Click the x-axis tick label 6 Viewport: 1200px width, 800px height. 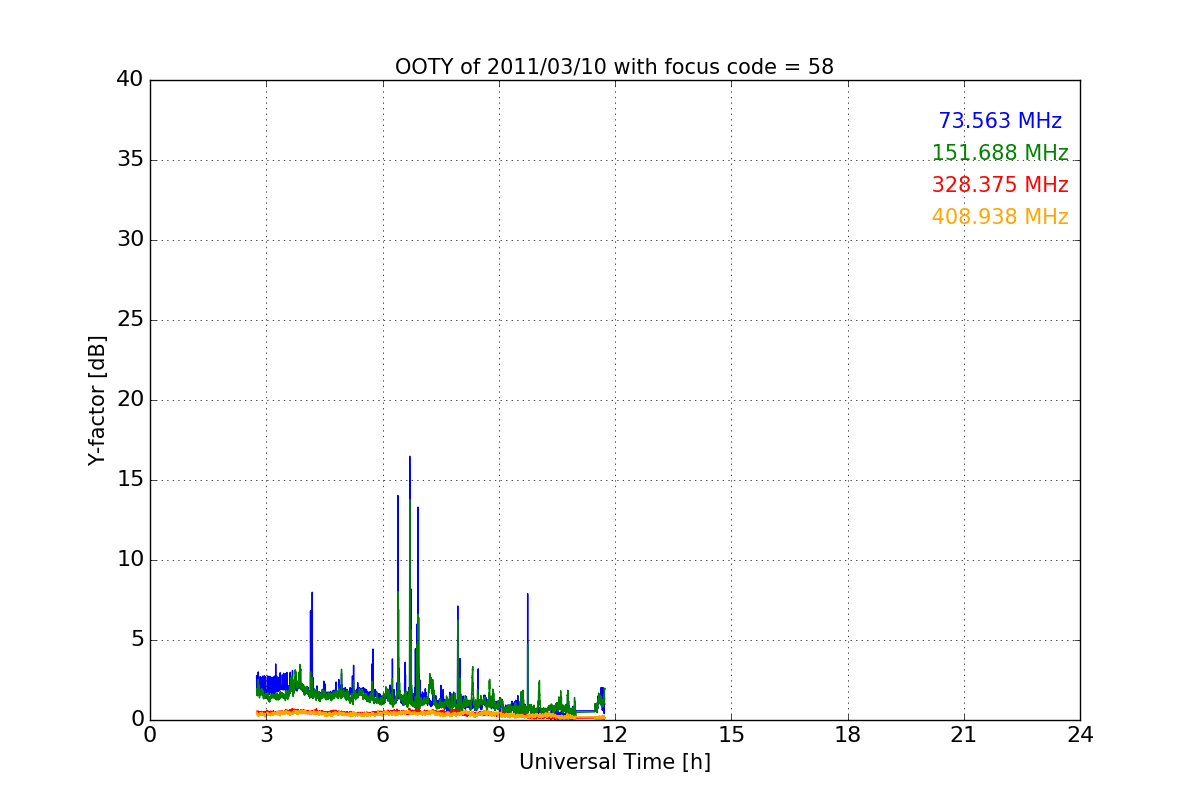click(383, 735)
